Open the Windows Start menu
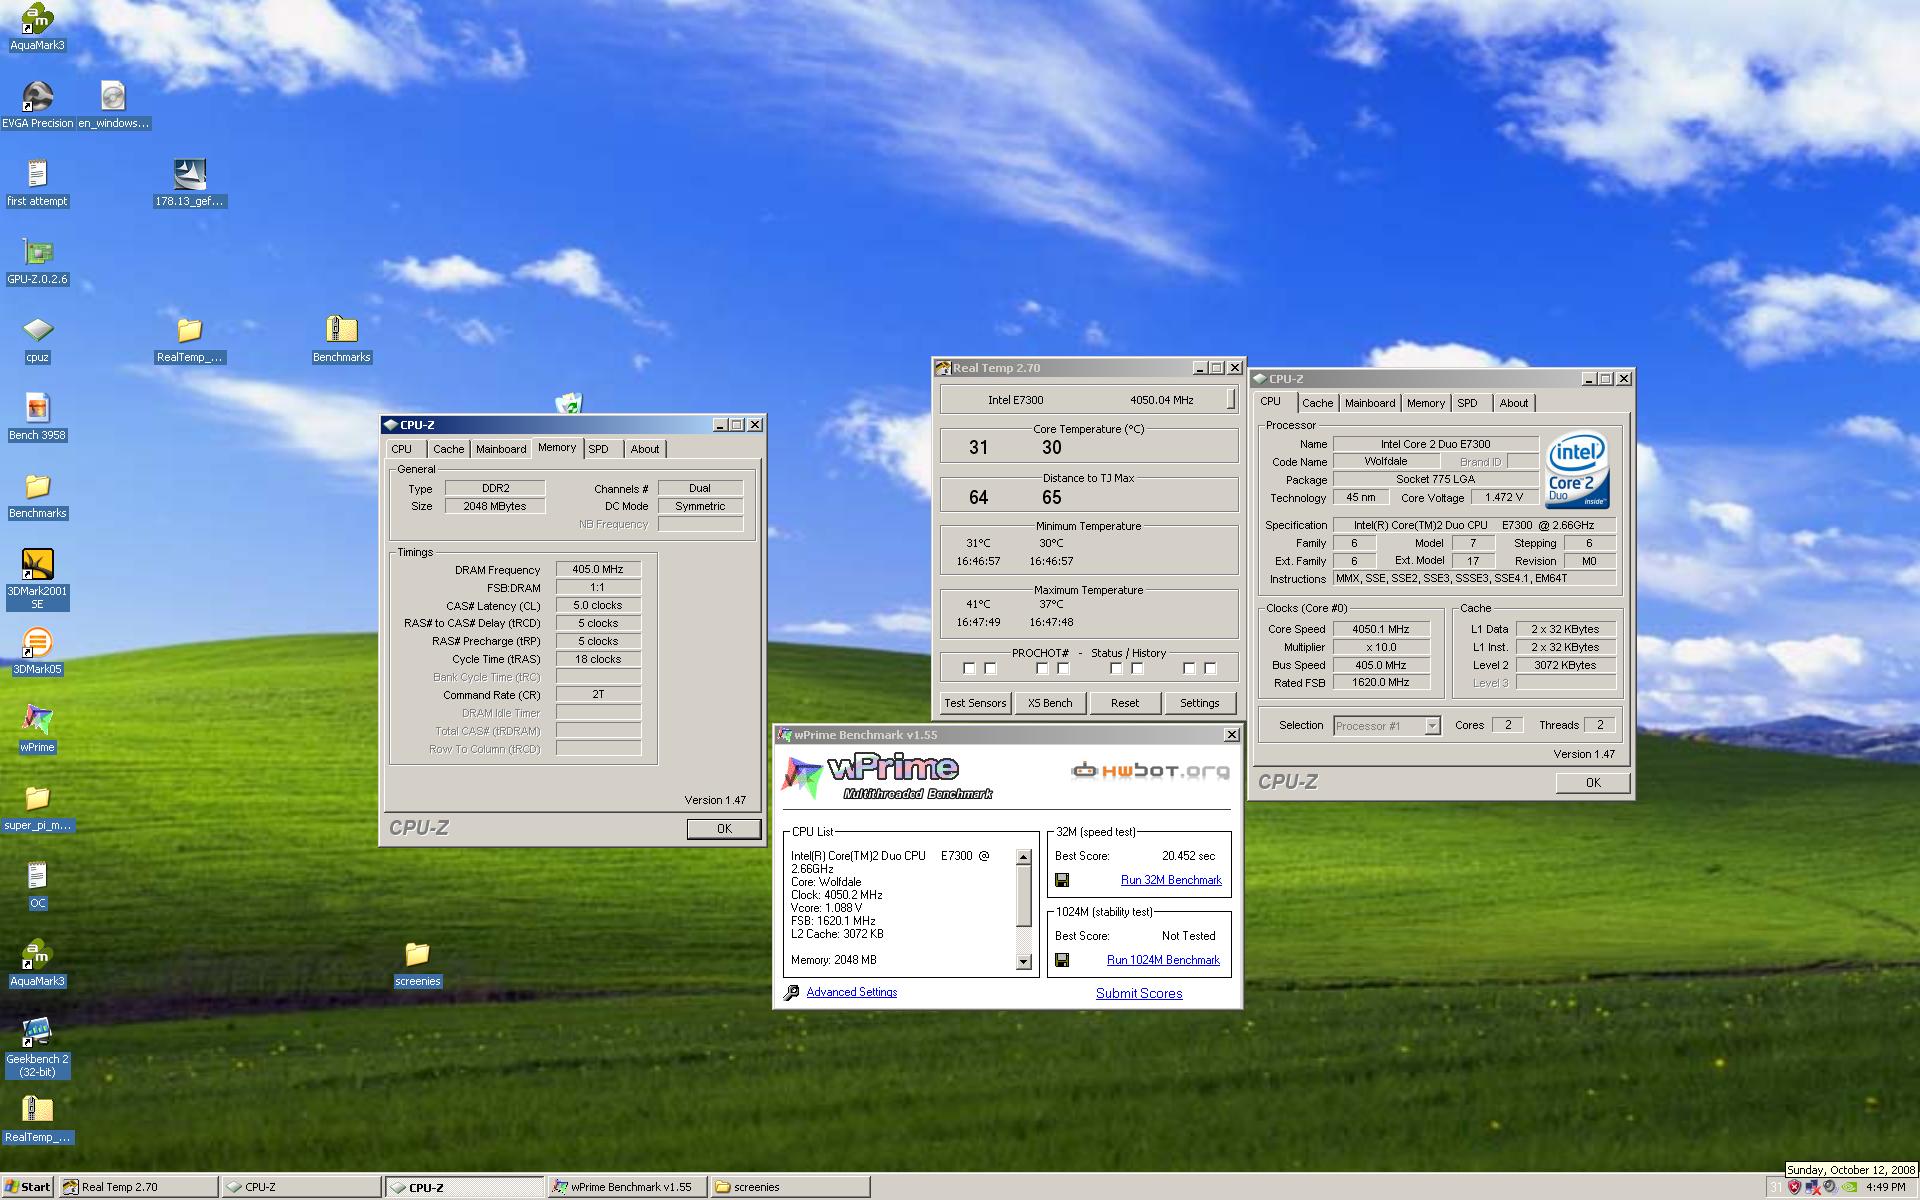This screenshot has height=1200, width=1920. [27, 1187]
